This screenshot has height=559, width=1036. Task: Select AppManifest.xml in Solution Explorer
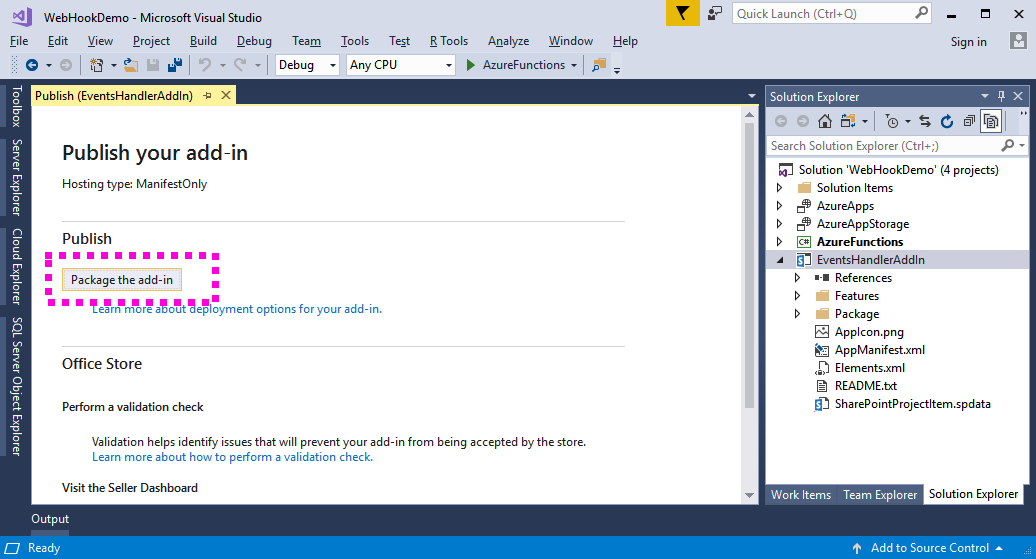(x=879, y=350)
